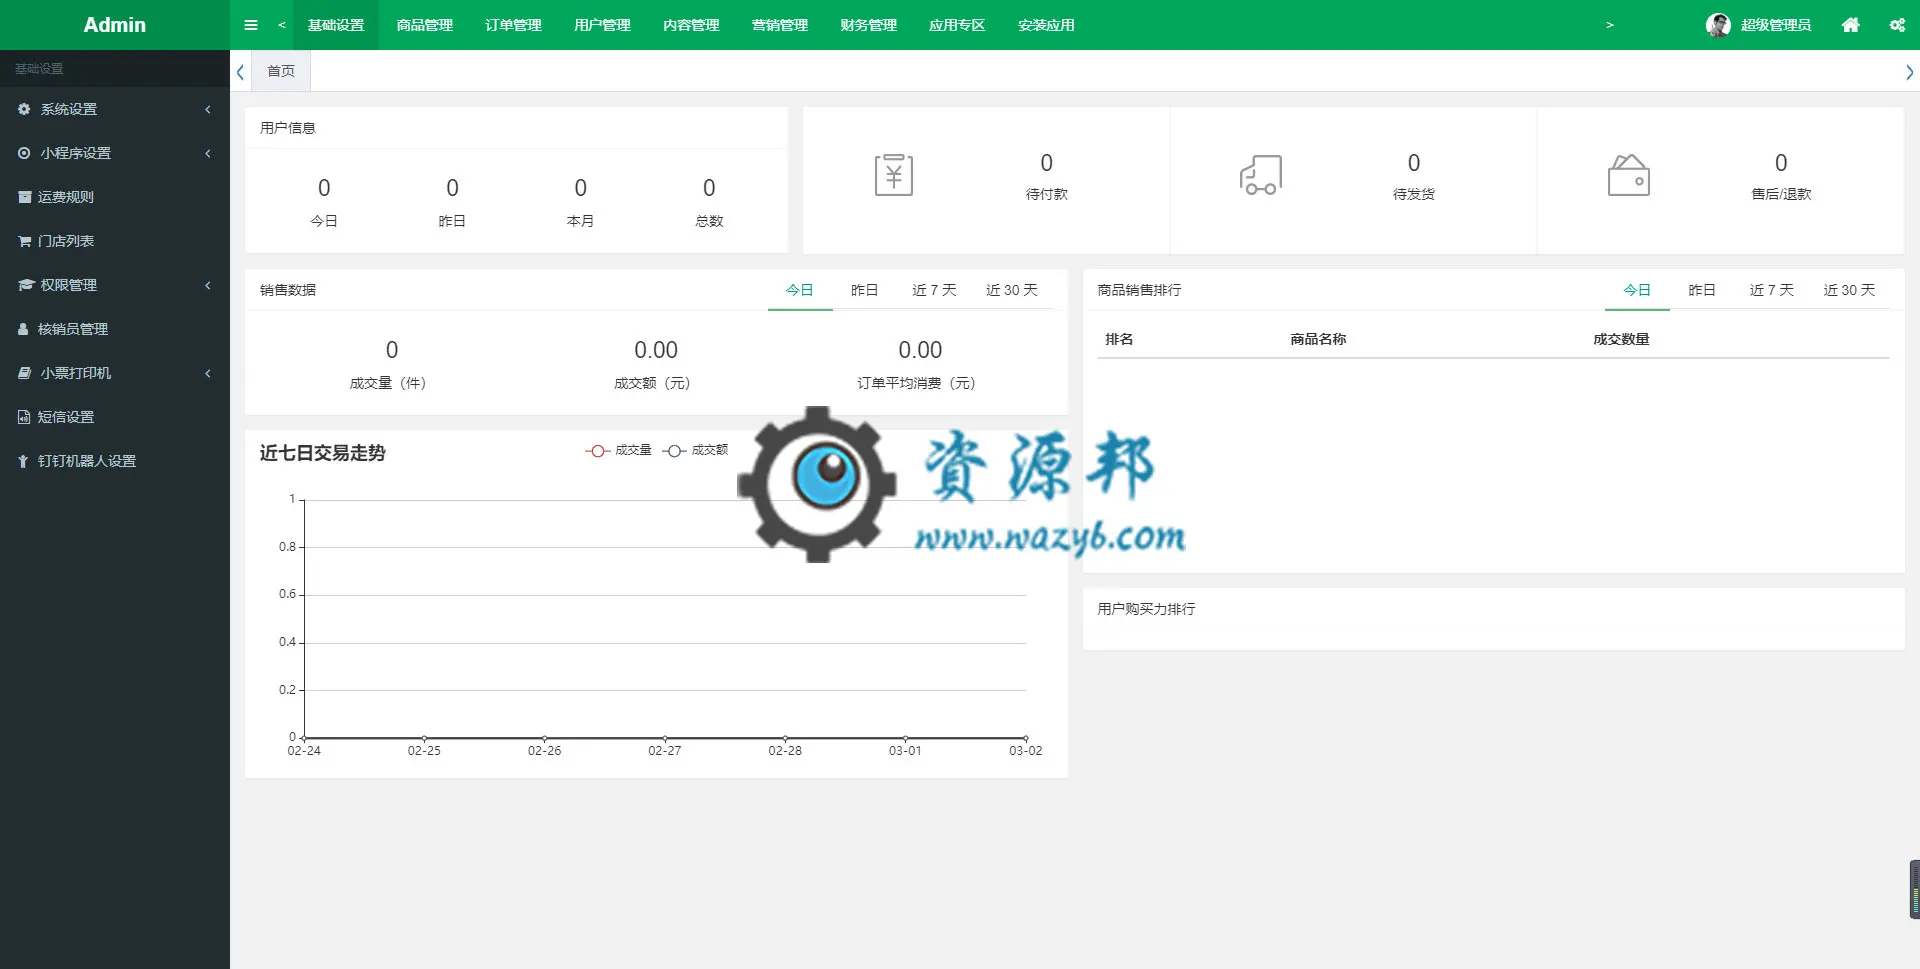Click the 待付款 yen receipt icon

pos(893,175)
